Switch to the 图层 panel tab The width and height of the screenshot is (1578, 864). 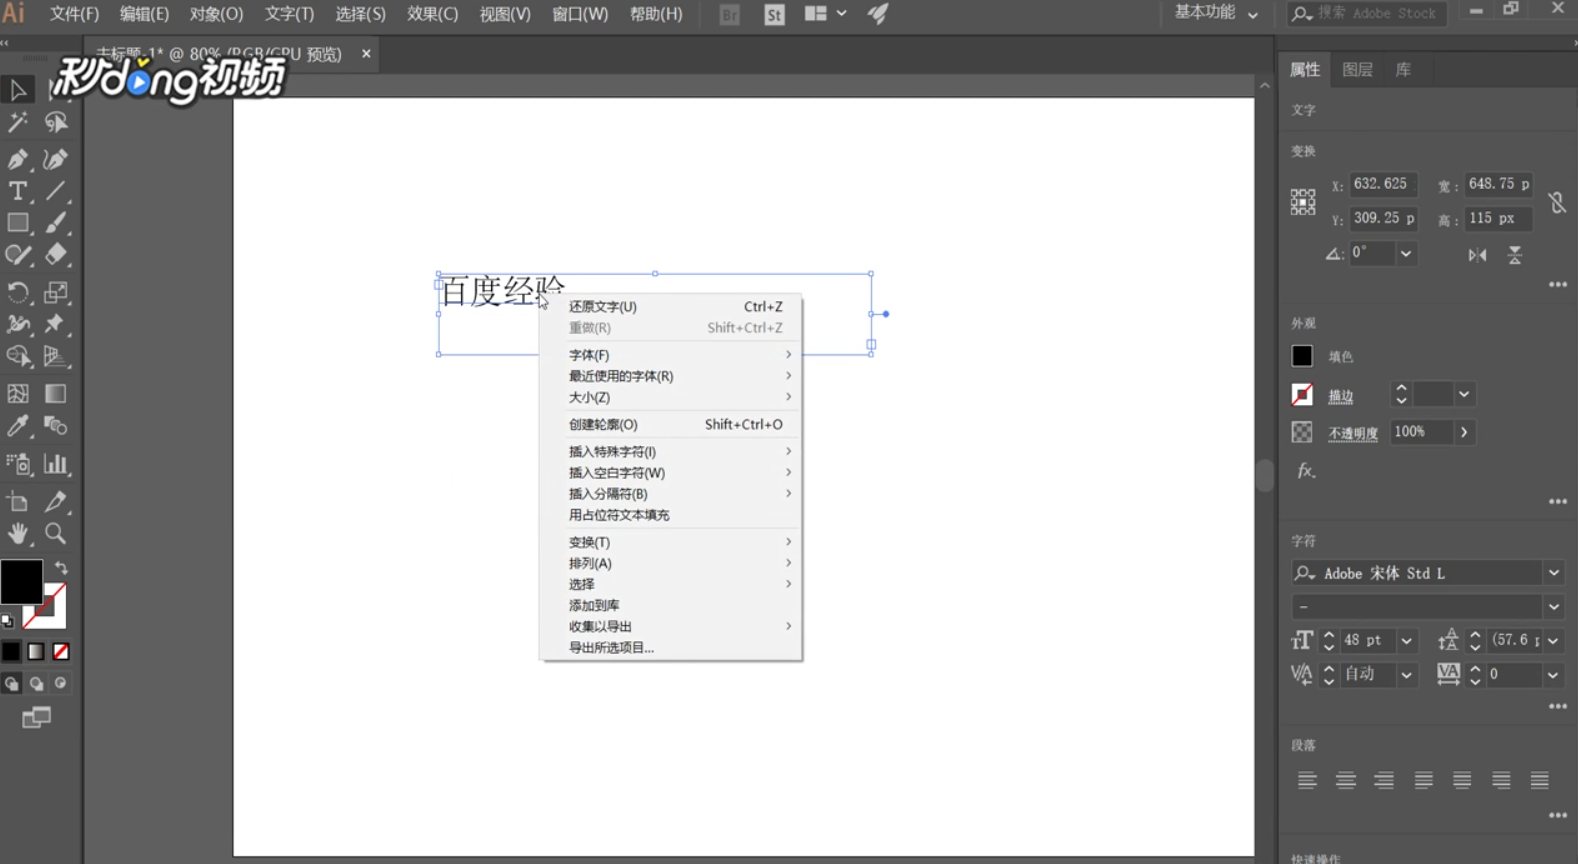pos(1357,69)
